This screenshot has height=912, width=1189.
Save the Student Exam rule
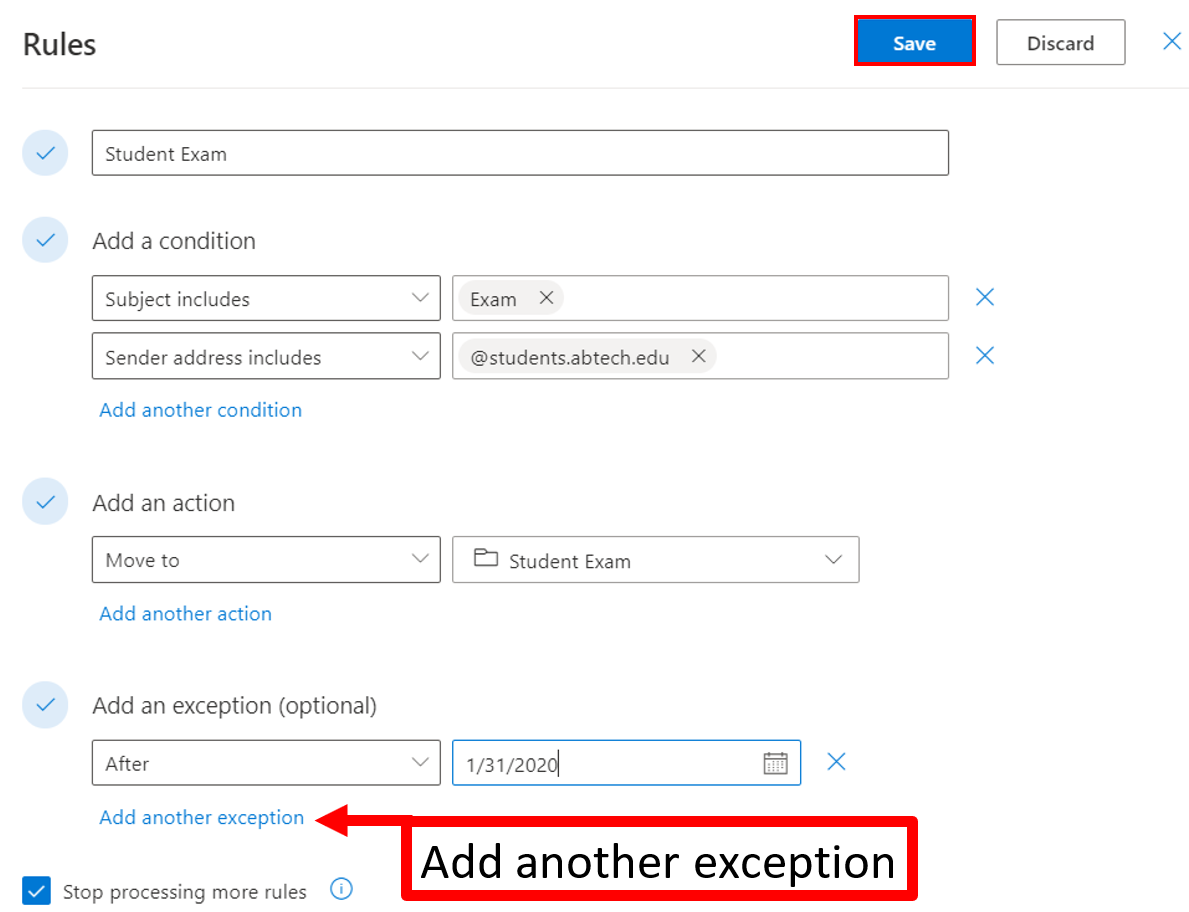pyautogui.click(x=913, y=43)
